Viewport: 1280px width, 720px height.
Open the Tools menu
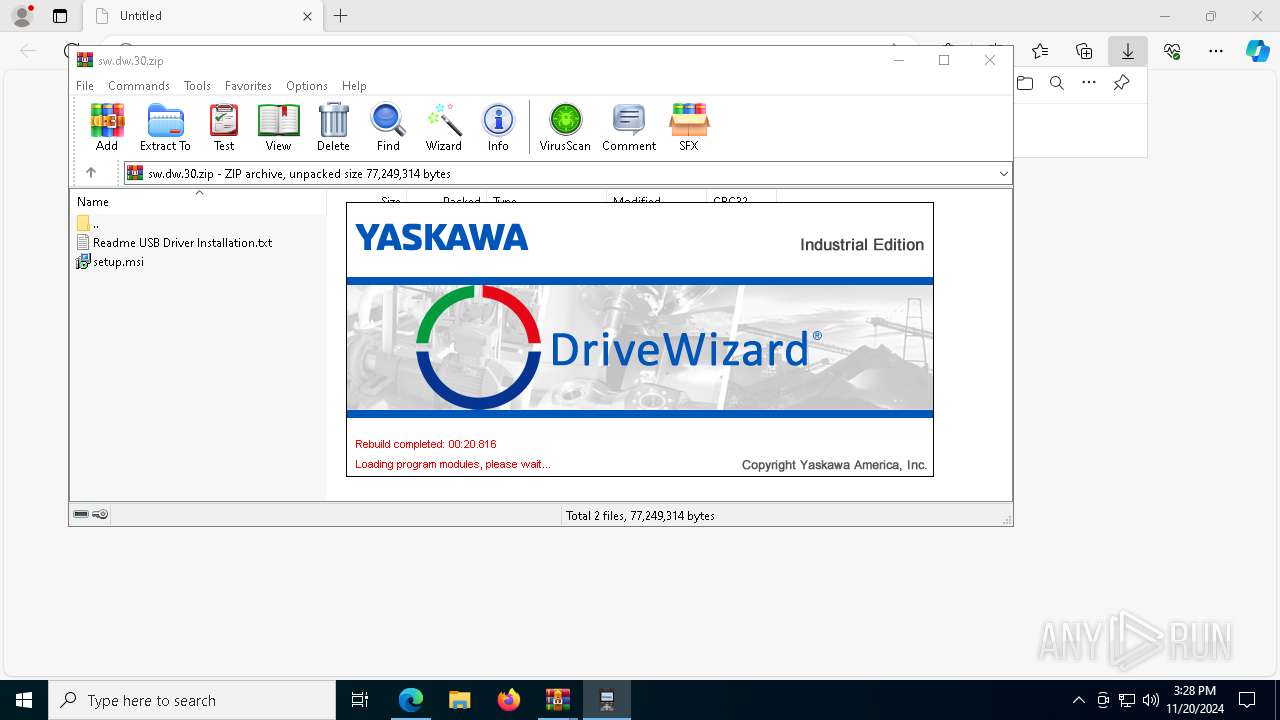197,86
